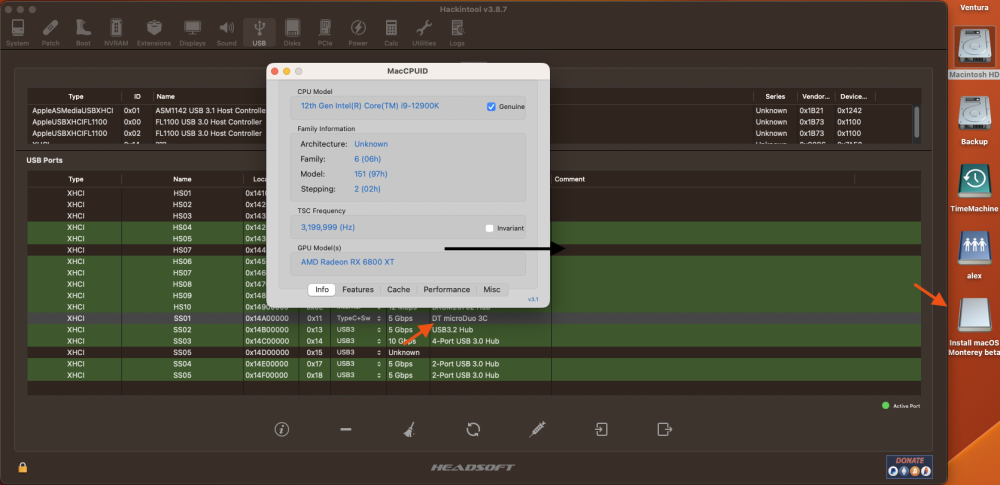
Task: Select the ASM1142 USB 3.1 Host Controller row
Action: pos(470,110)
